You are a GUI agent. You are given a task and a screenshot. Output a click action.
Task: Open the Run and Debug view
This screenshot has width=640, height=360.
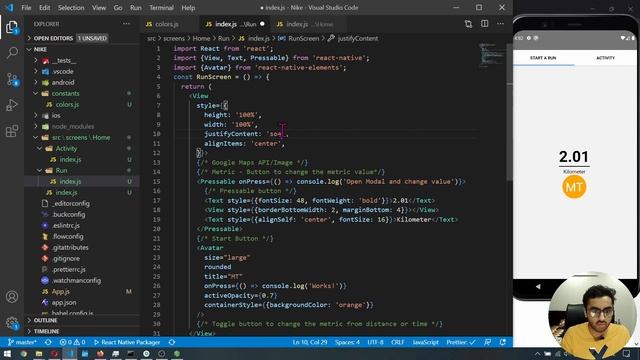click(x=12, y=105)
